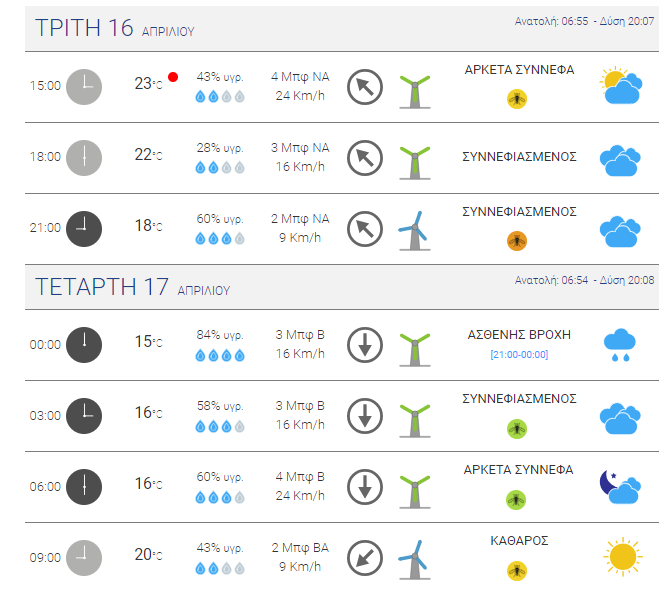
Task: Click the southwest wind arrow at 09:00
Action: tap(365, 558)
